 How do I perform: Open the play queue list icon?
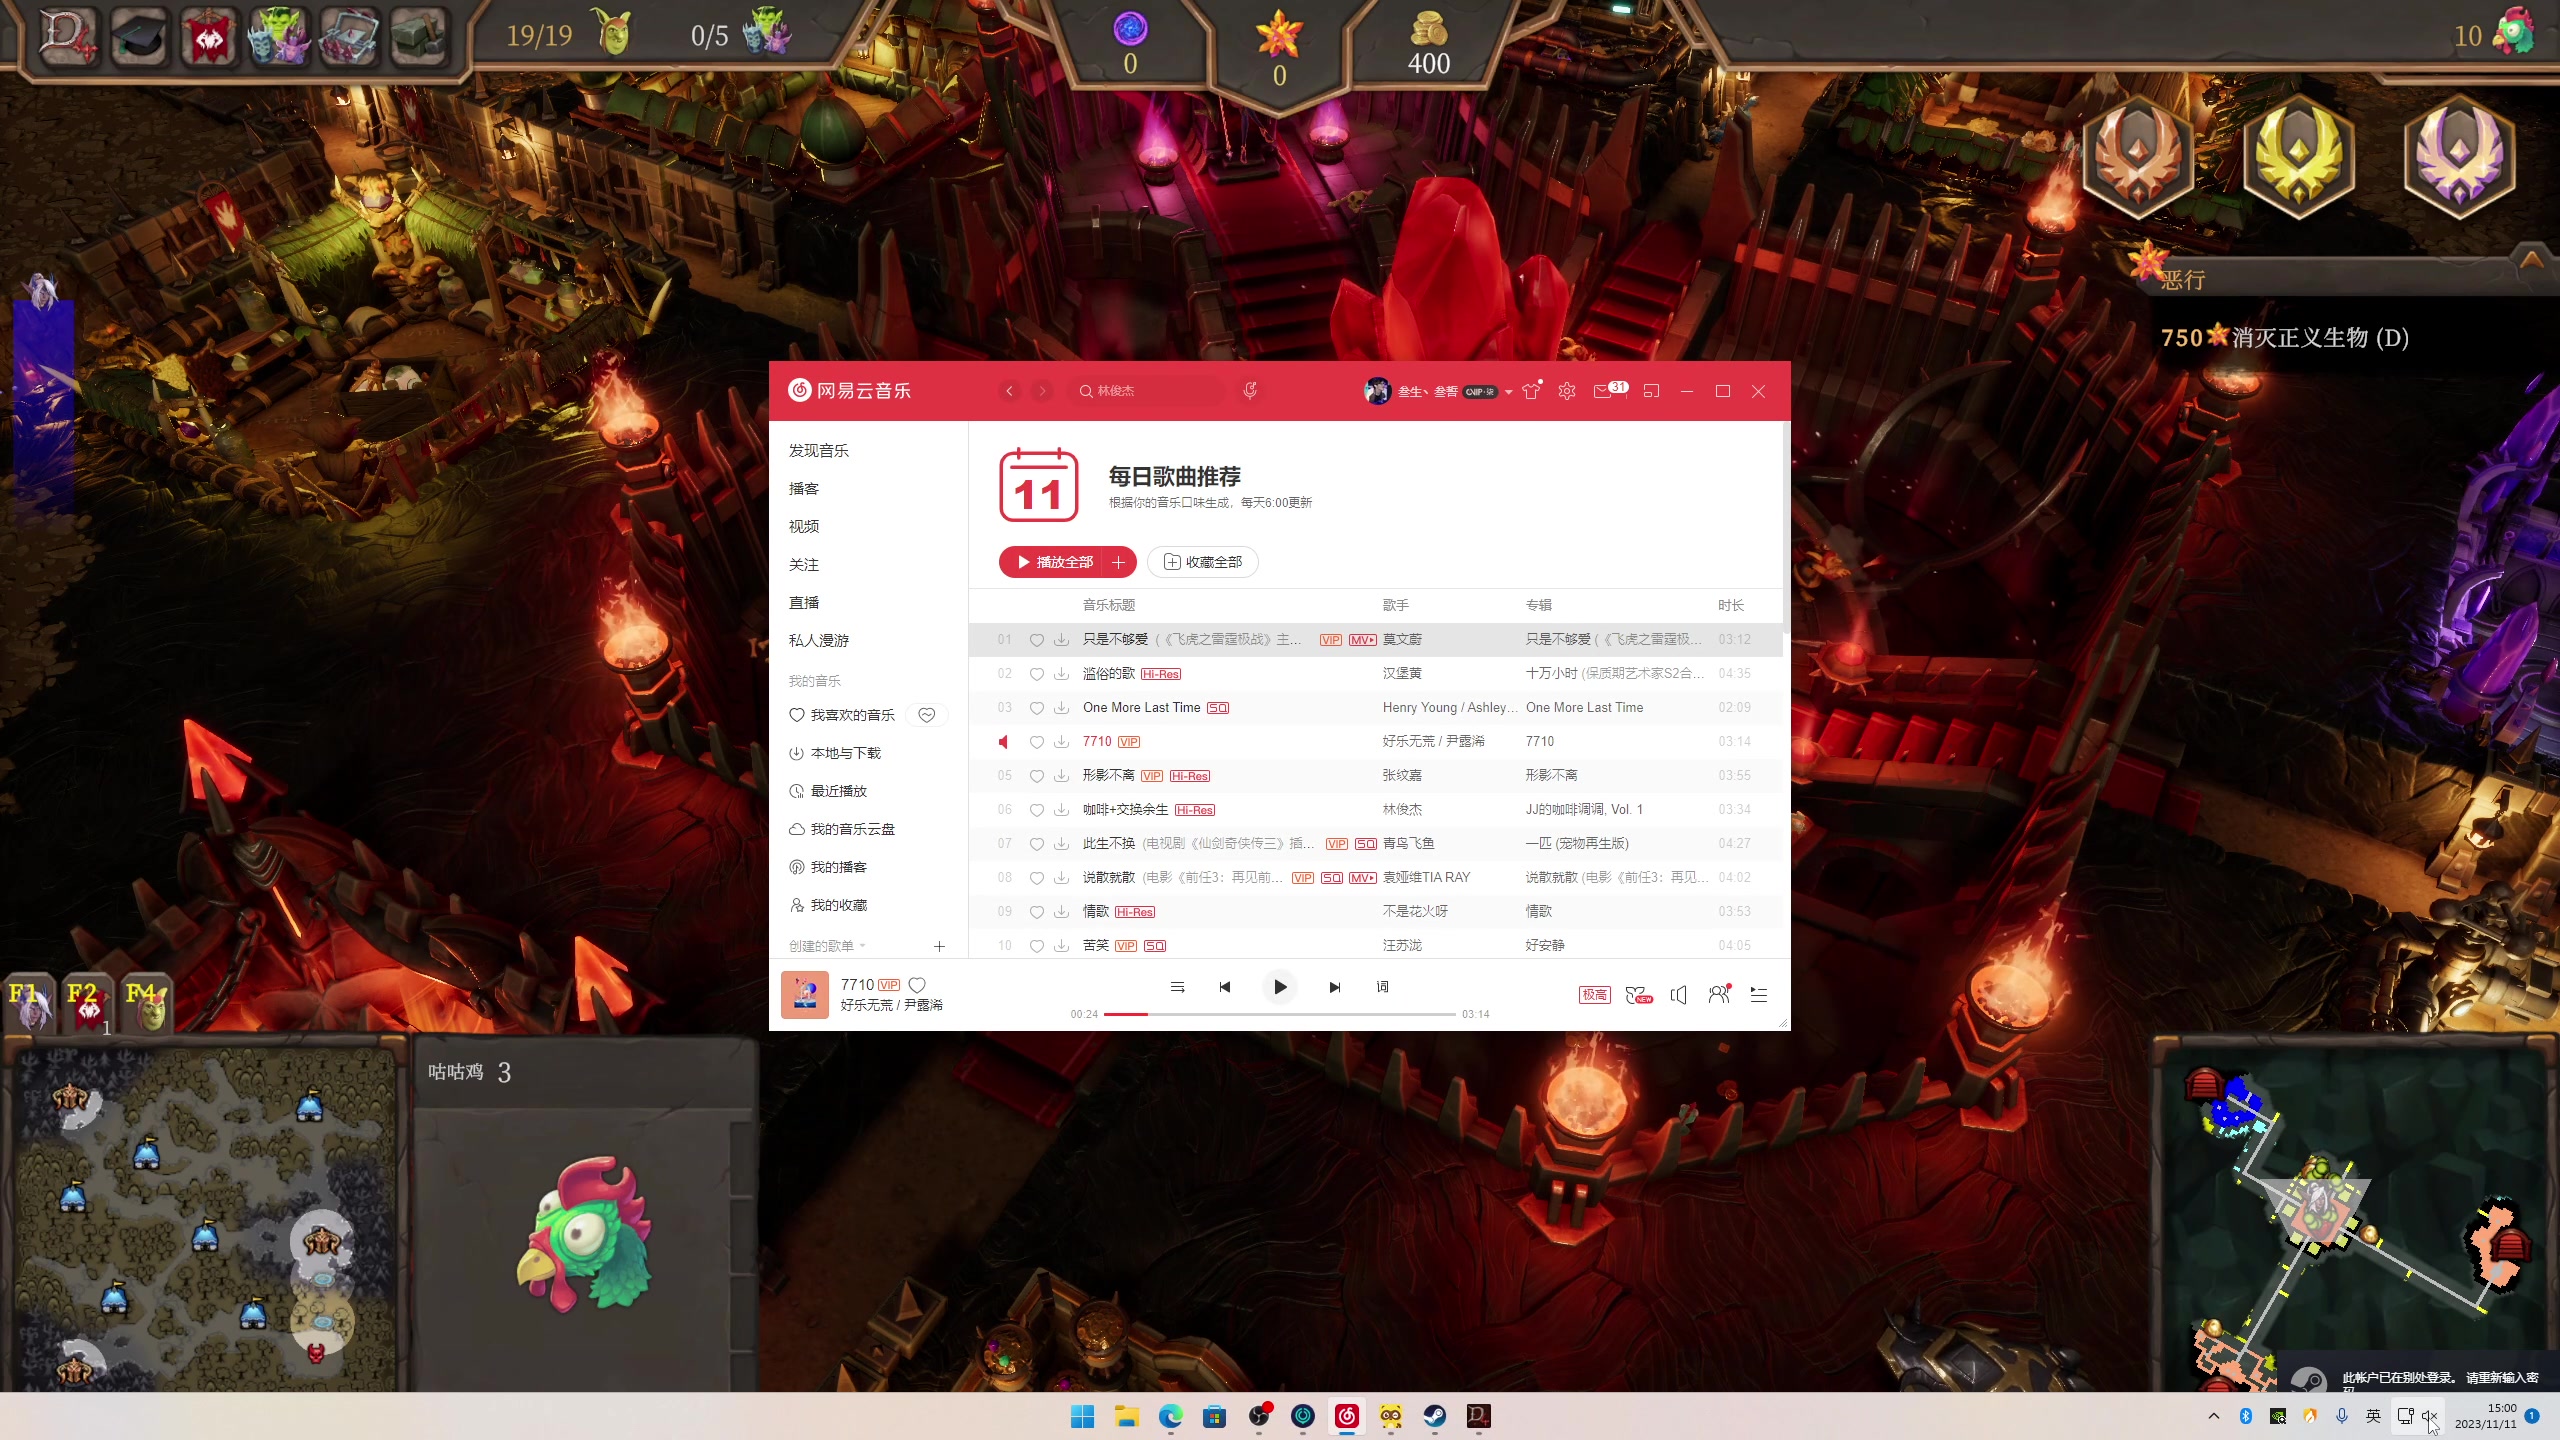[x=1759, y=994]
